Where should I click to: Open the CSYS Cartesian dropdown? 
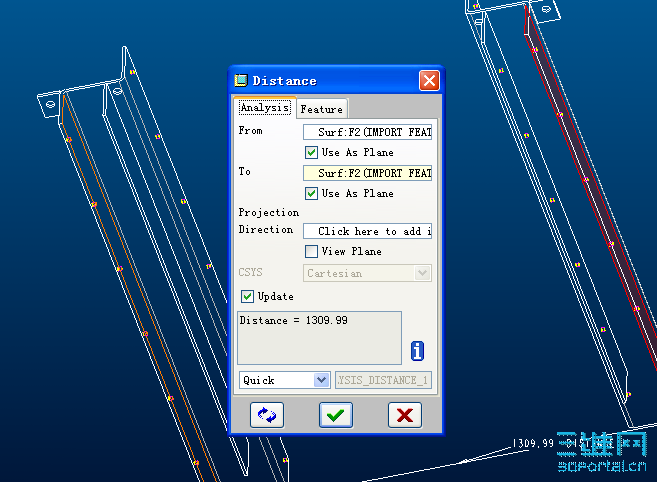367,273
